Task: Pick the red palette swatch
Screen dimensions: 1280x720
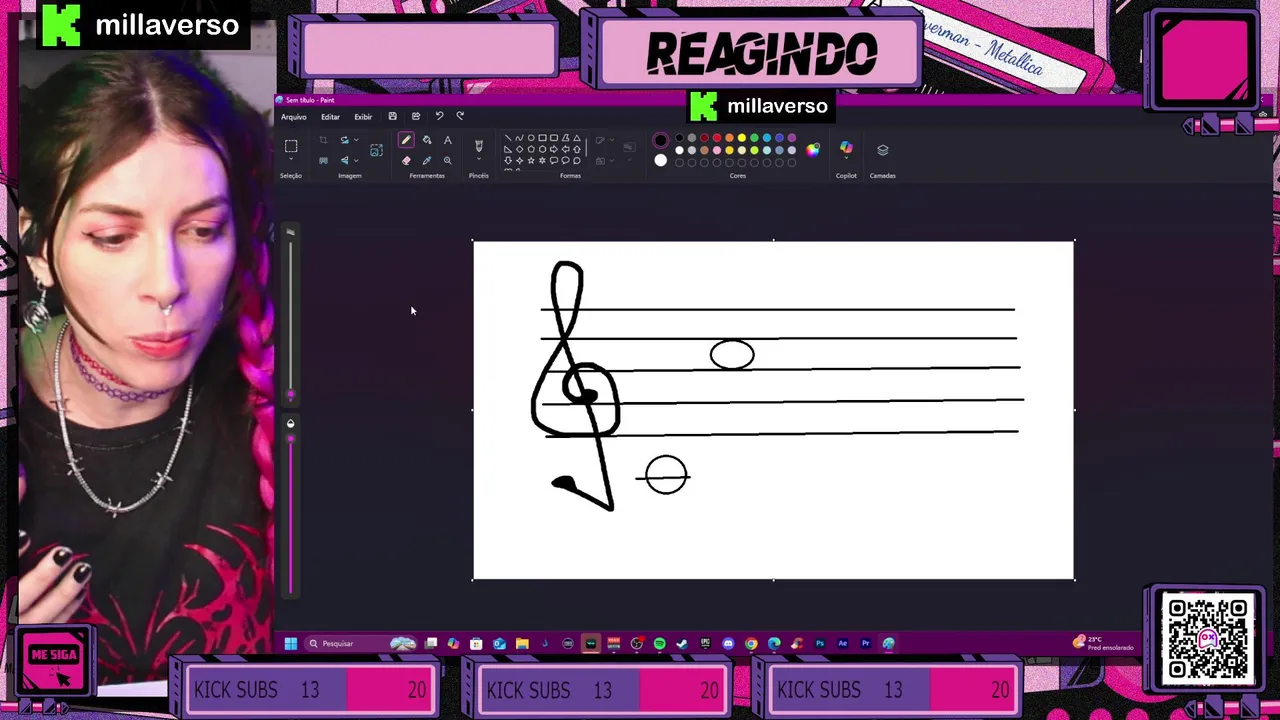Action: point(717,138)
